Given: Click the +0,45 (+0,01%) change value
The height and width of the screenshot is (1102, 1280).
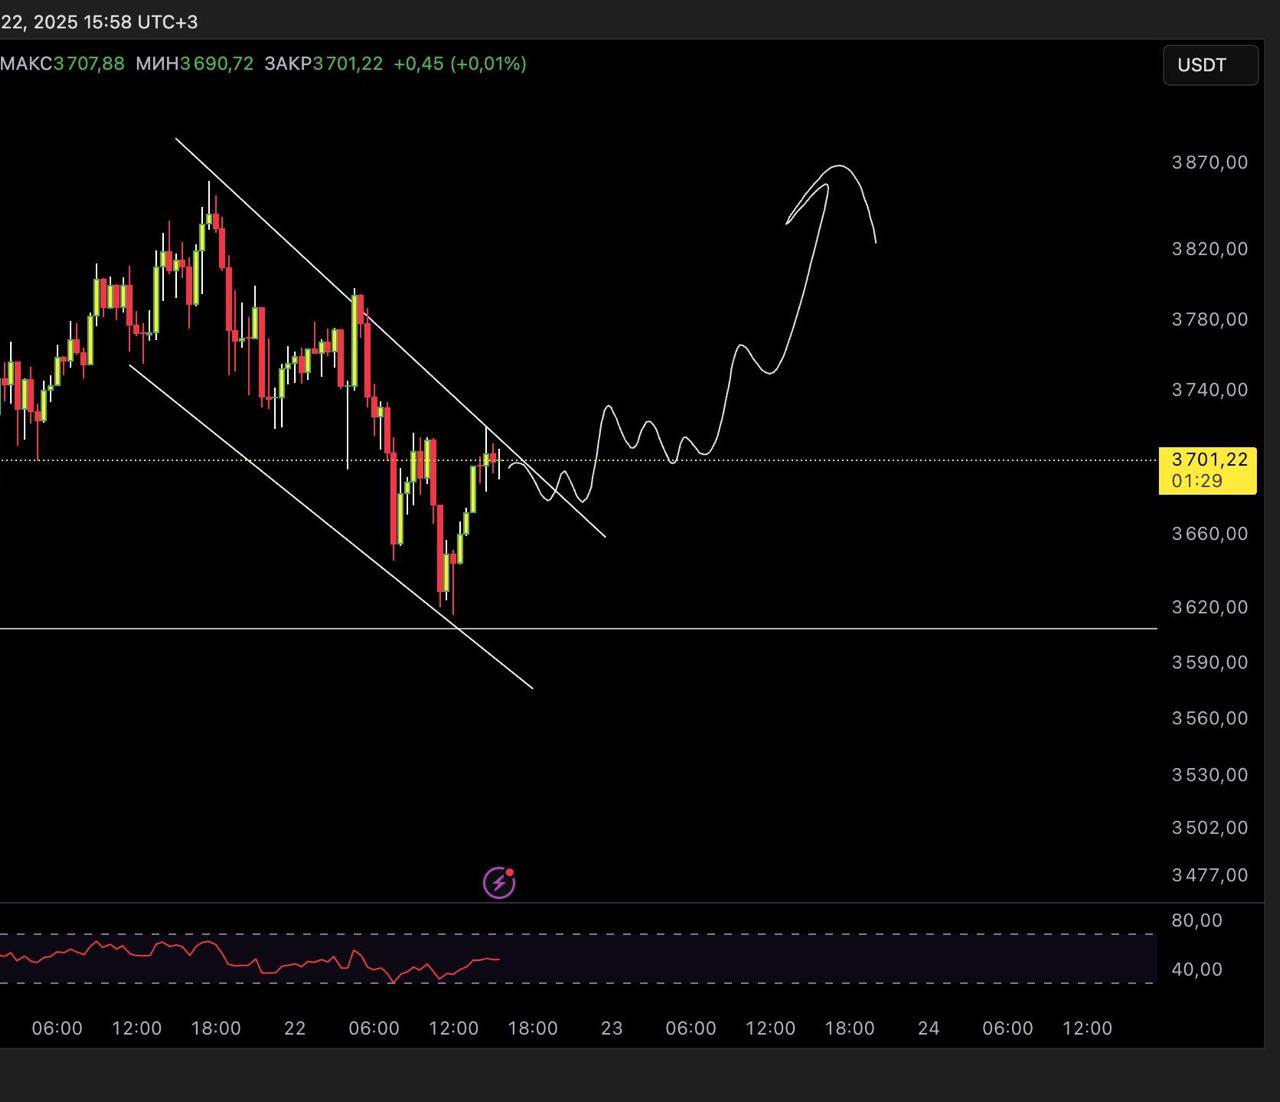Looking at the screenshot, I should tap(460, 63).
